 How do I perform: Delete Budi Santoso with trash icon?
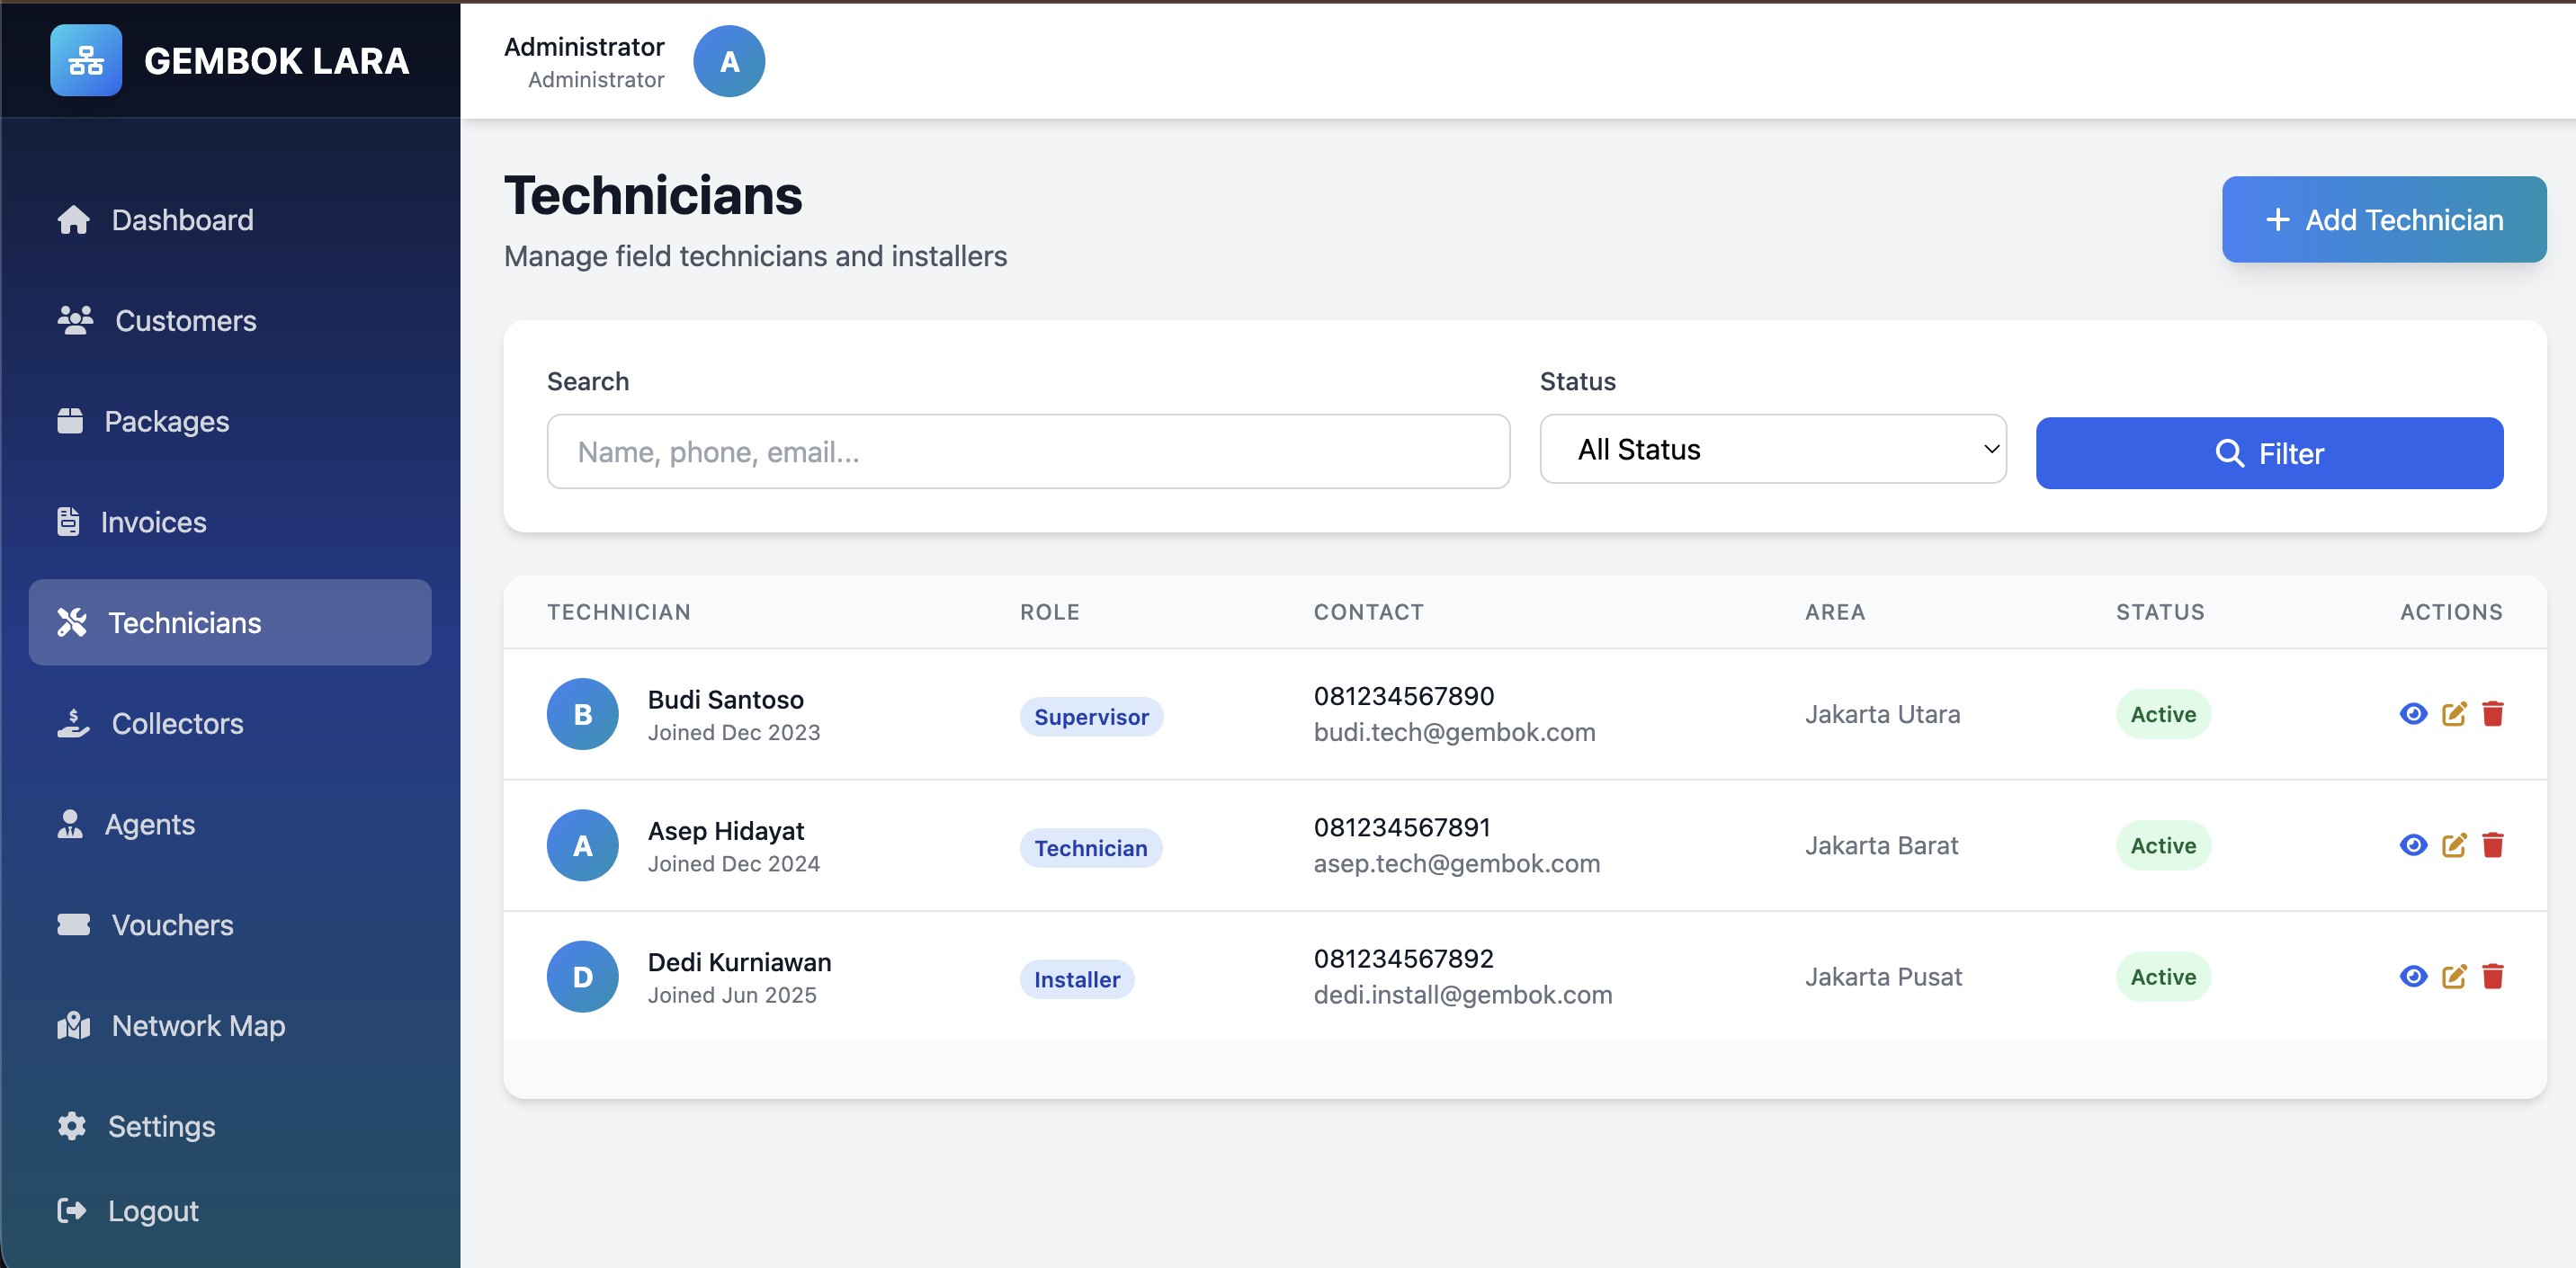[2492, 714]
